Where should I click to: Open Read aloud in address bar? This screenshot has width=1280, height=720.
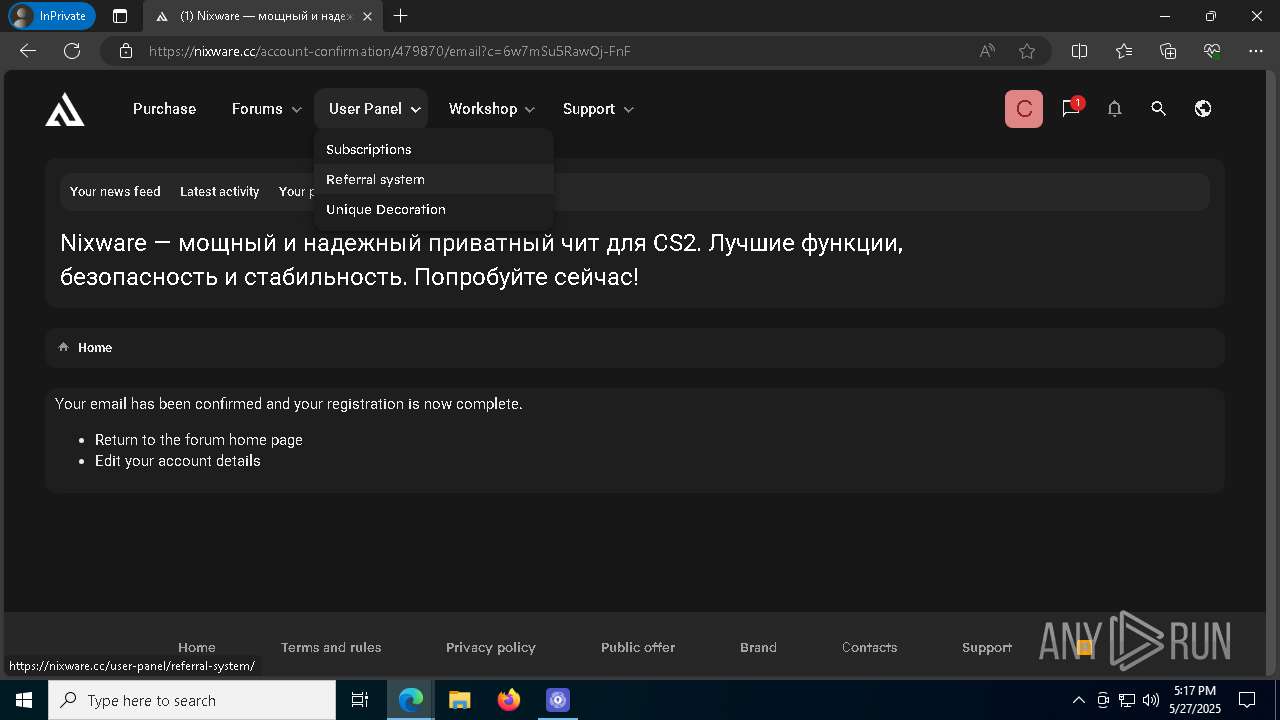(987, 51)
